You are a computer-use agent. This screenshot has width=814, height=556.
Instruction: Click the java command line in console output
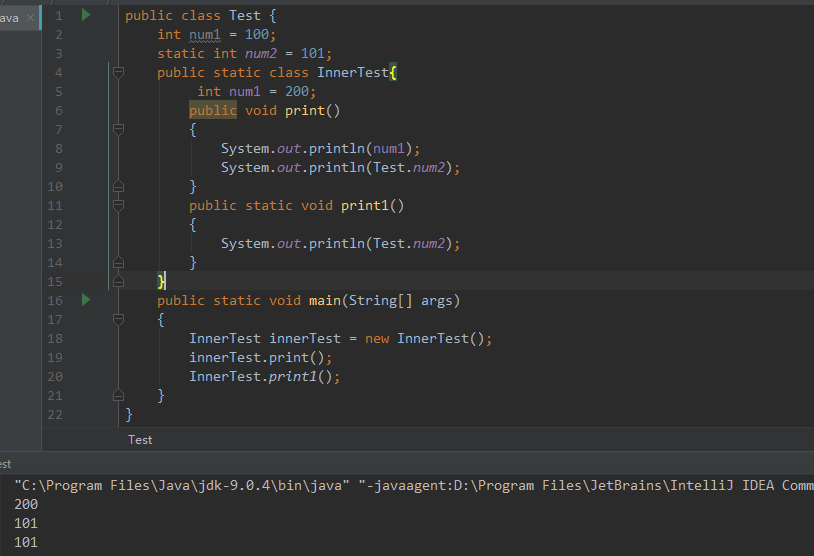click(x=414, y=485)
